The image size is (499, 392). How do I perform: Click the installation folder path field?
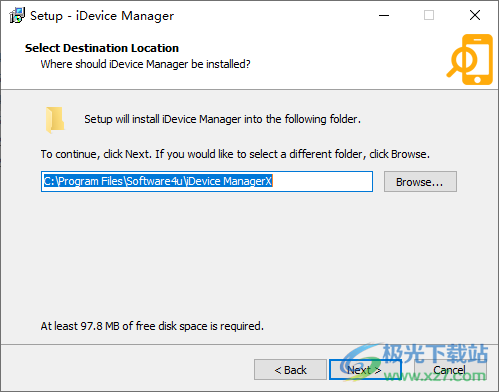point(207,182)
